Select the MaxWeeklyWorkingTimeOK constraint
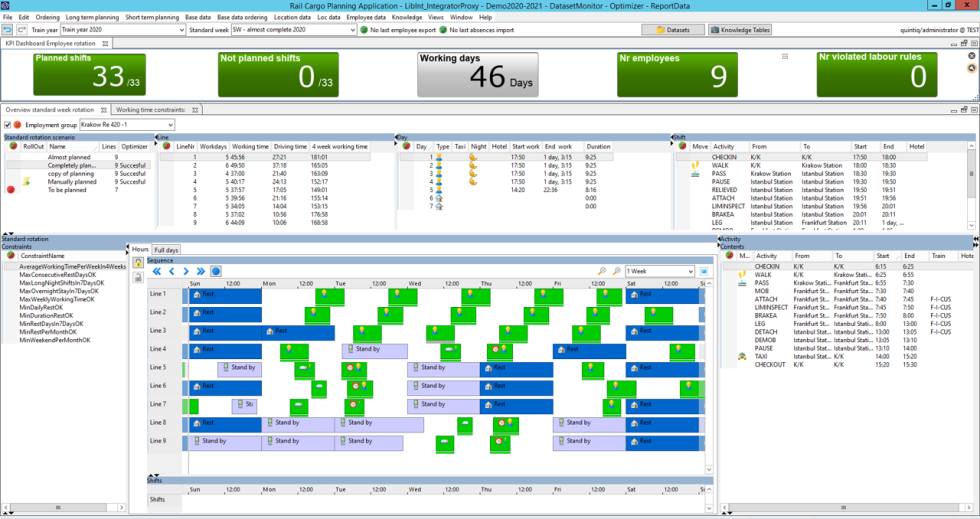980x519 pixels. point(57,300)
